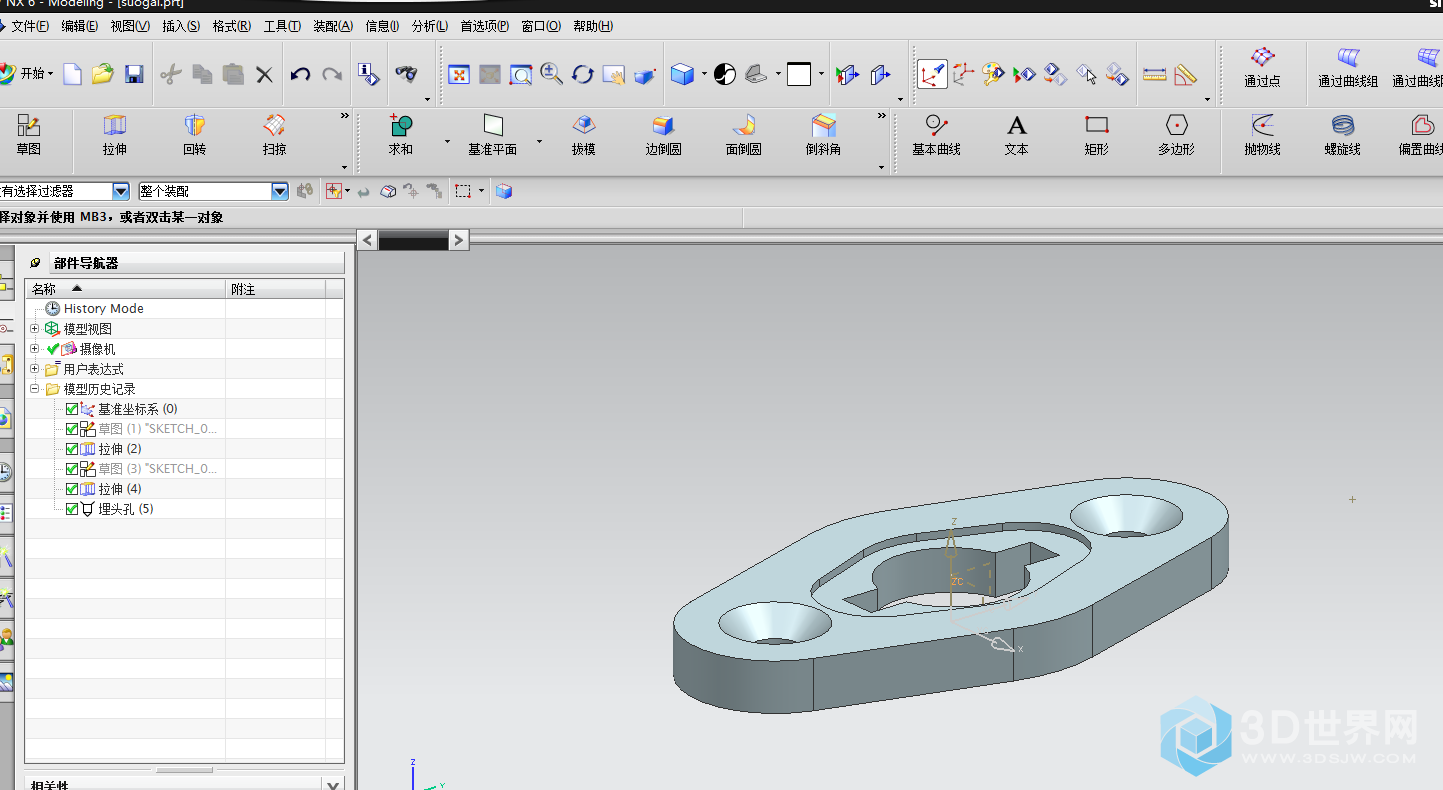The width and height of the screenshot is (1443, 790).
Task: Collapse the 相关性 panel chevron
Action: (x=333, y=785)
